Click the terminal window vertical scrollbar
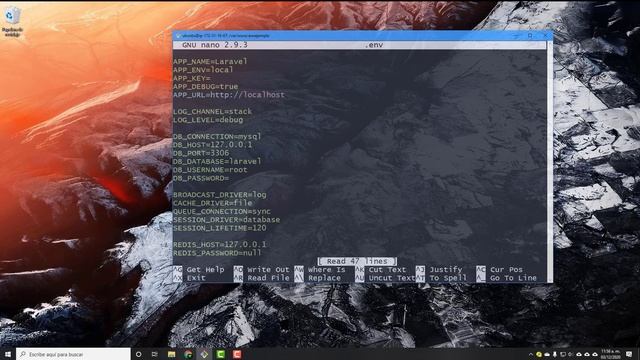This screenshot has width=640, height=360. (x=549, y=161)
